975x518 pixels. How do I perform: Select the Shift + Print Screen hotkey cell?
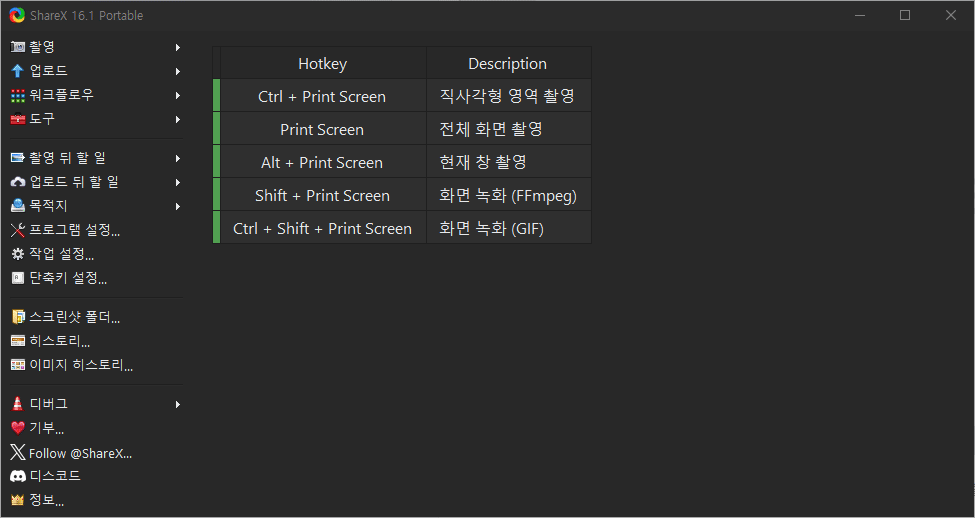click(323, 195)
